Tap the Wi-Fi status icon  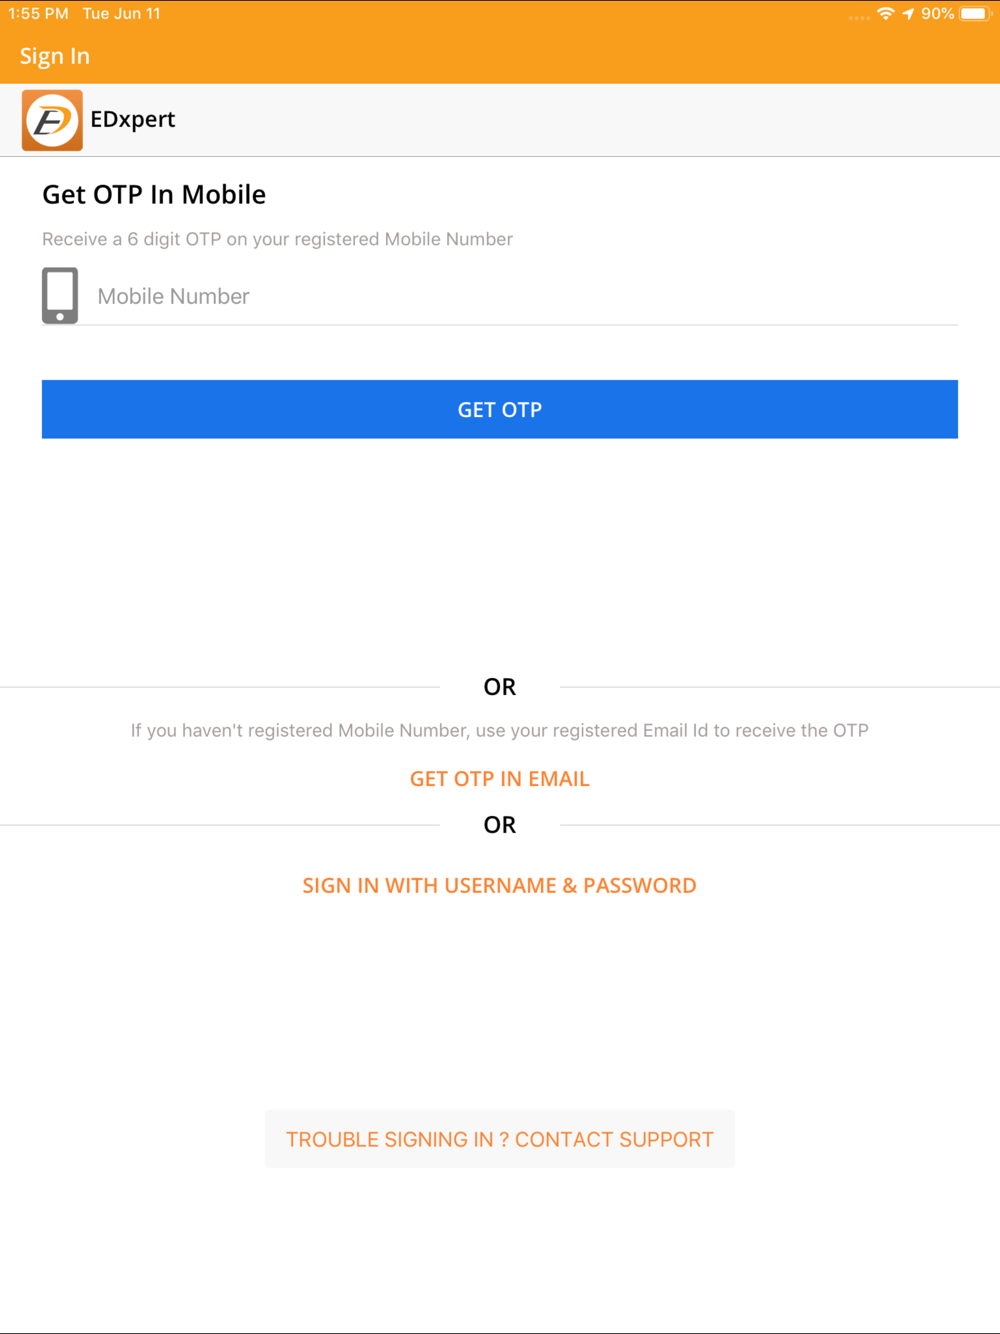click(886, 14)
